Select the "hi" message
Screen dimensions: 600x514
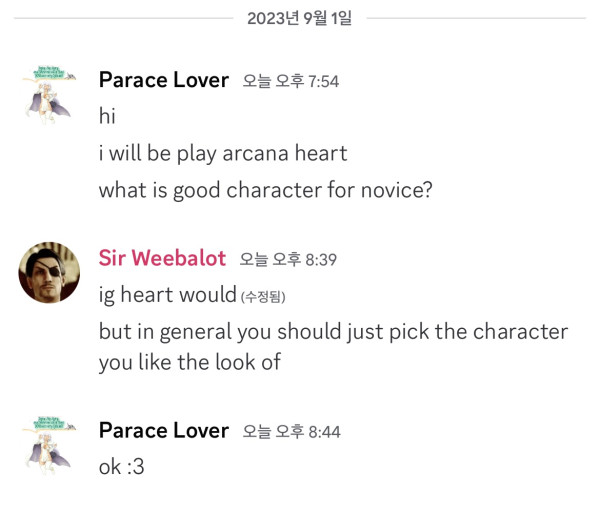click(107, 116)
